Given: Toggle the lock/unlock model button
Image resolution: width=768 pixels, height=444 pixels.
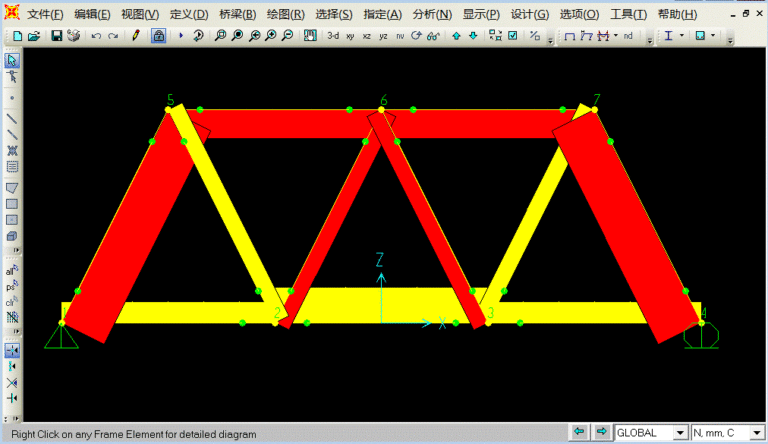Looking at the screenshot, I should click(158, 36).
